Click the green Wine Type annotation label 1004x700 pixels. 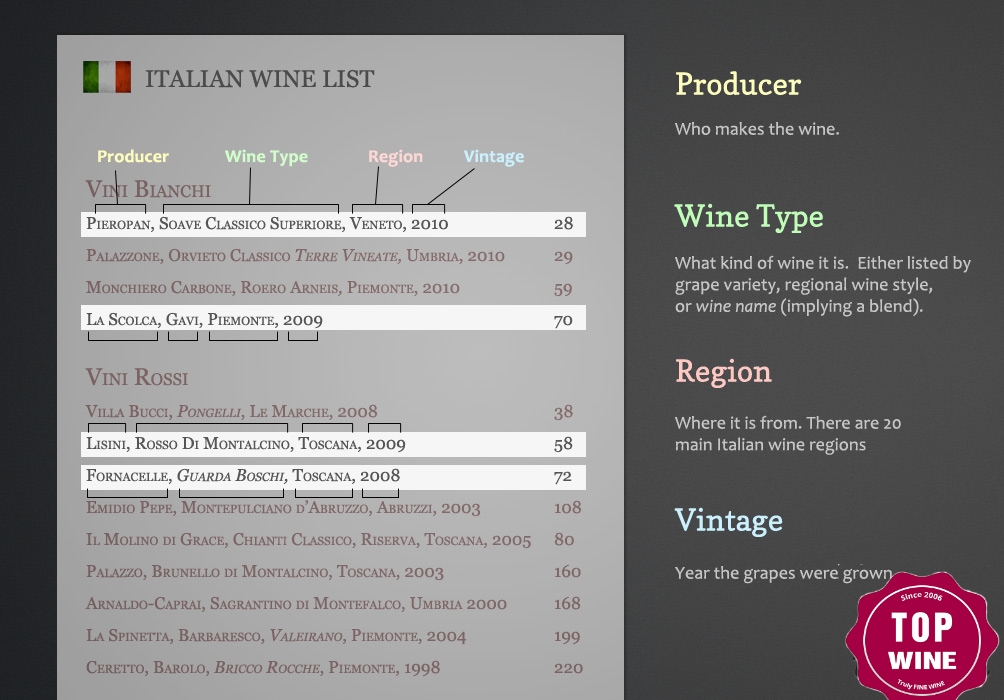pyautogui.click(x=266, y=157)
